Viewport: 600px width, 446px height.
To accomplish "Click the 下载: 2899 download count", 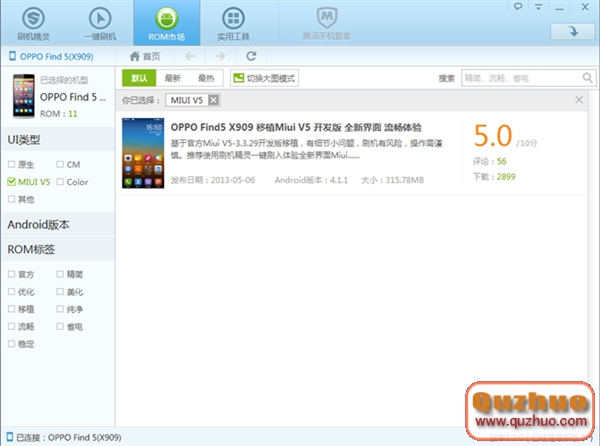I will tap(494, 177).
